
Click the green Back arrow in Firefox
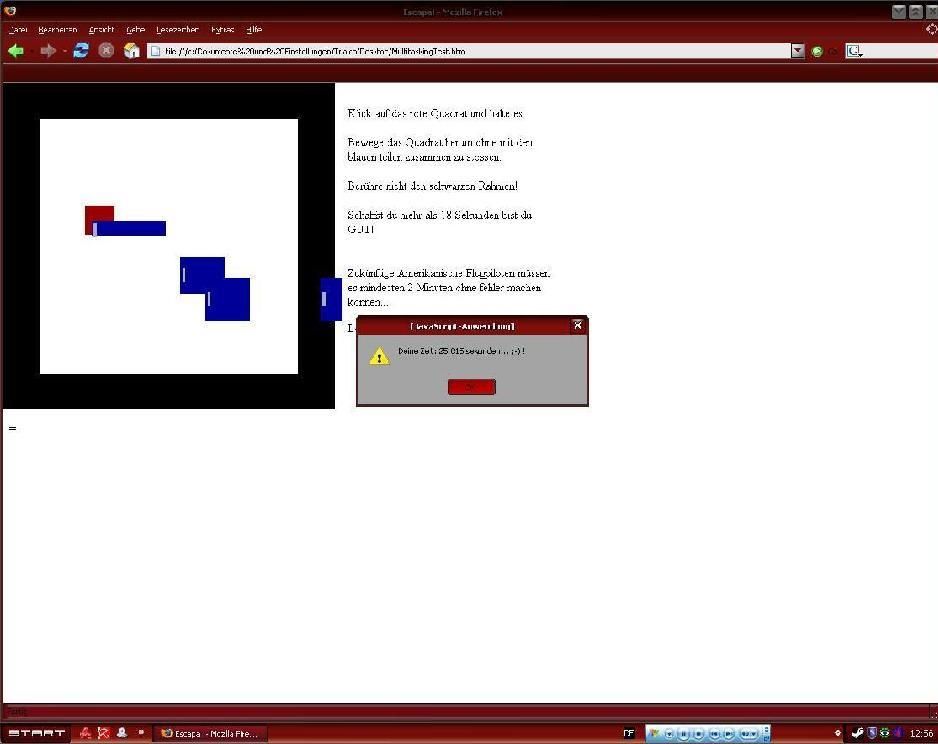click(16, 51)
